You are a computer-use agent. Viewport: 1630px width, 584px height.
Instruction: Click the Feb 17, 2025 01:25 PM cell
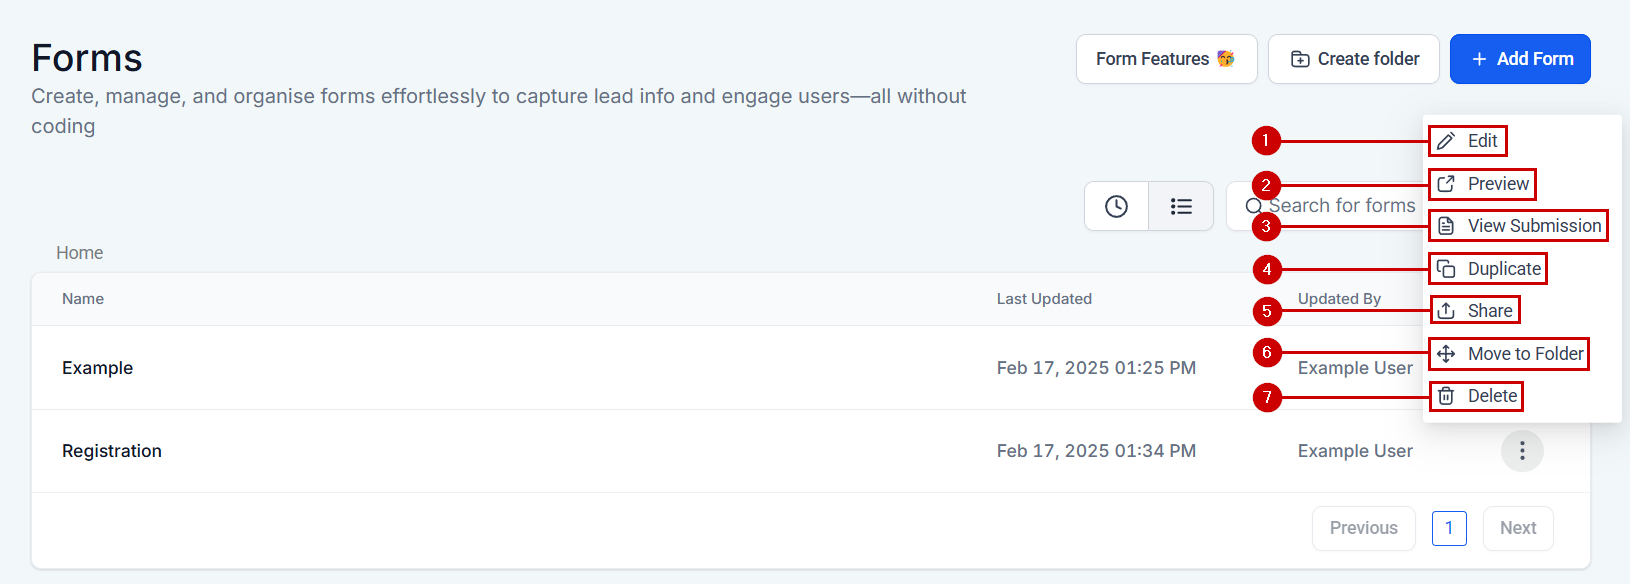(1096, 368)
